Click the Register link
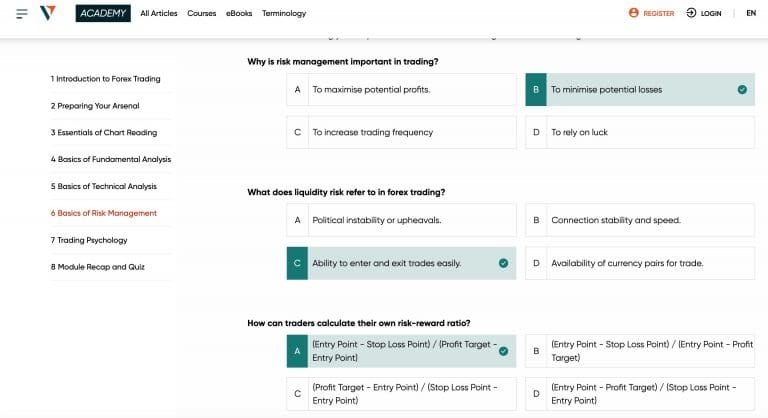 click(658, 13)
